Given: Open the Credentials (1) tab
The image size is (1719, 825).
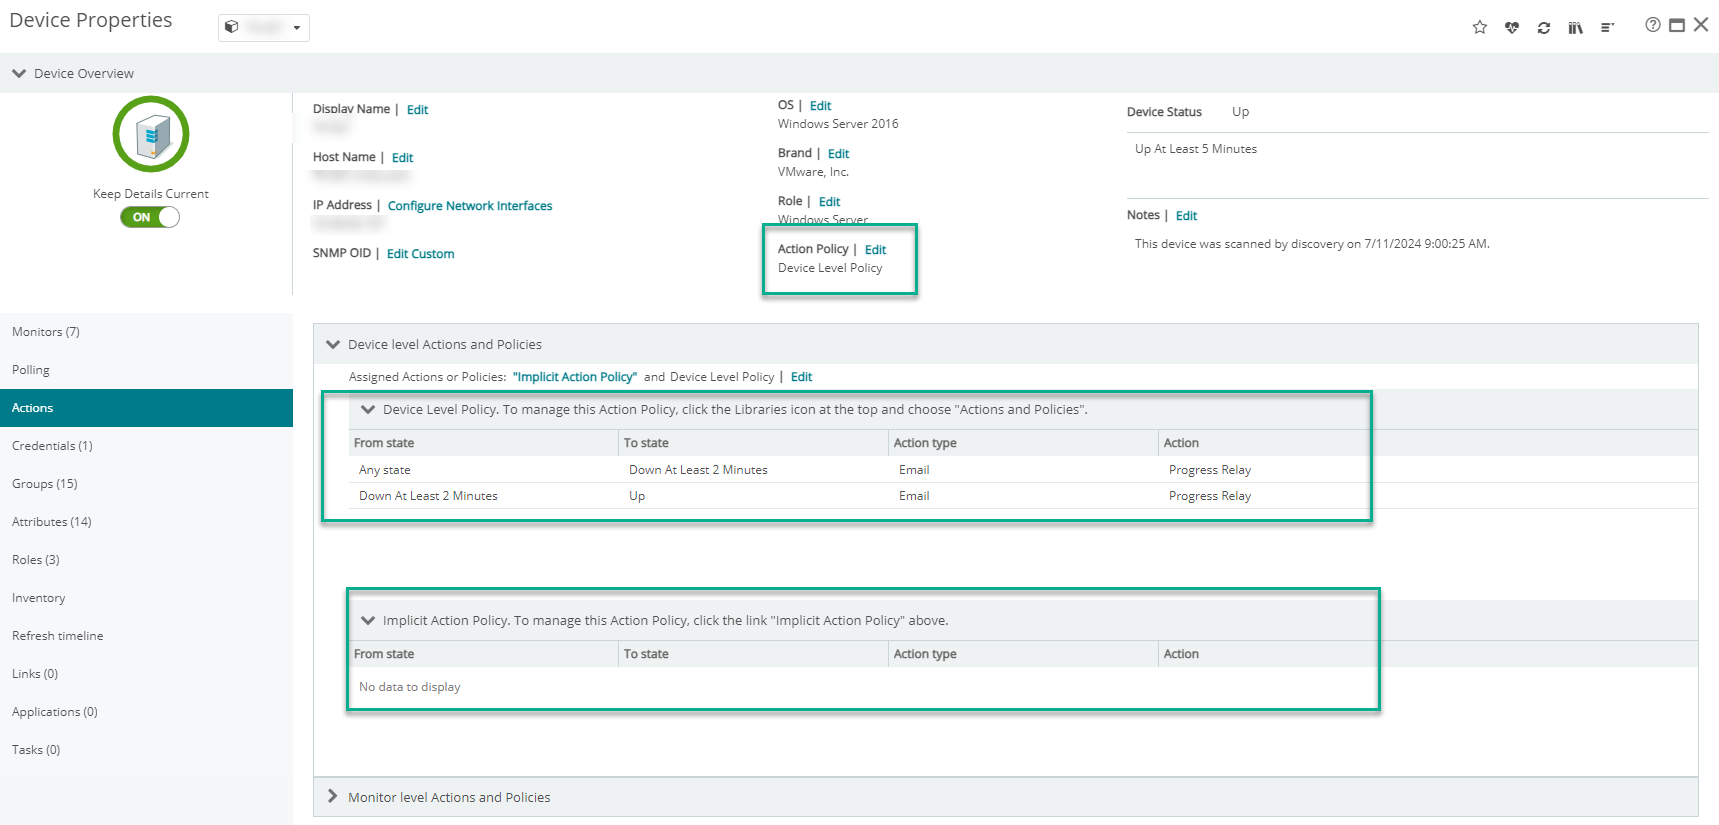Looking at the screenshot, I should [146, 446].
